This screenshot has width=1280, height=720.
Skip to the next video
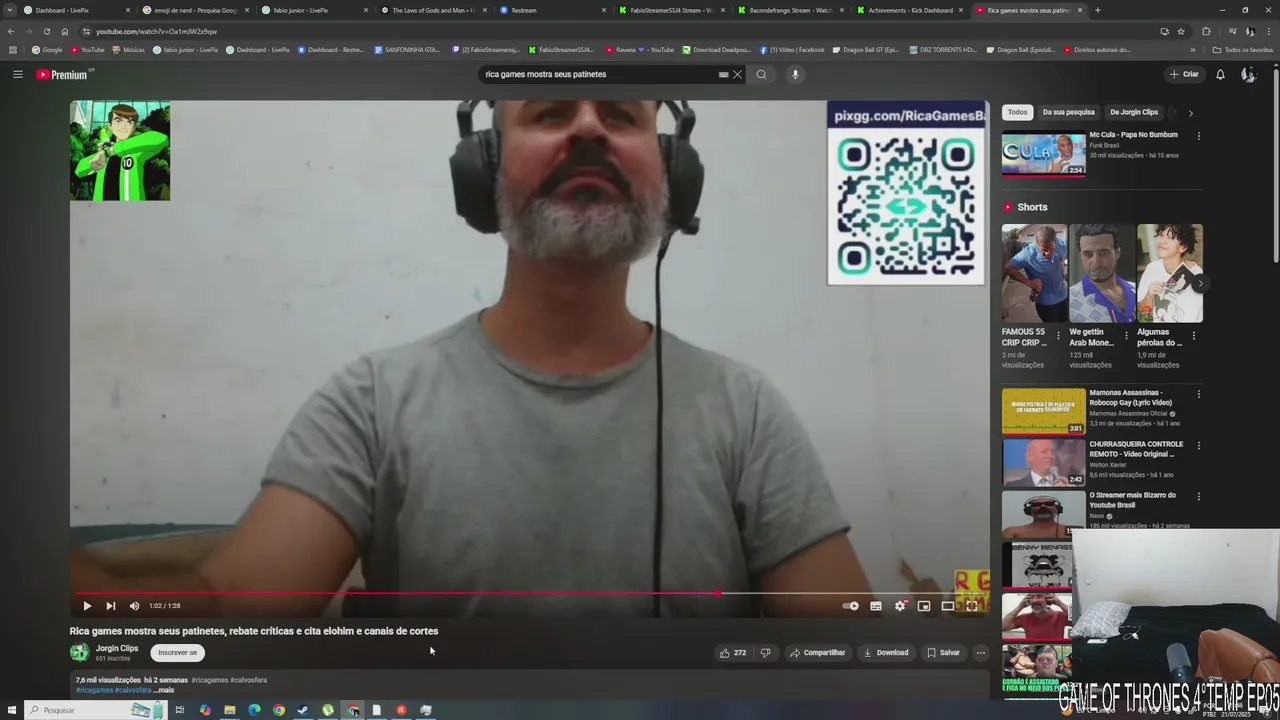point(110,605)
